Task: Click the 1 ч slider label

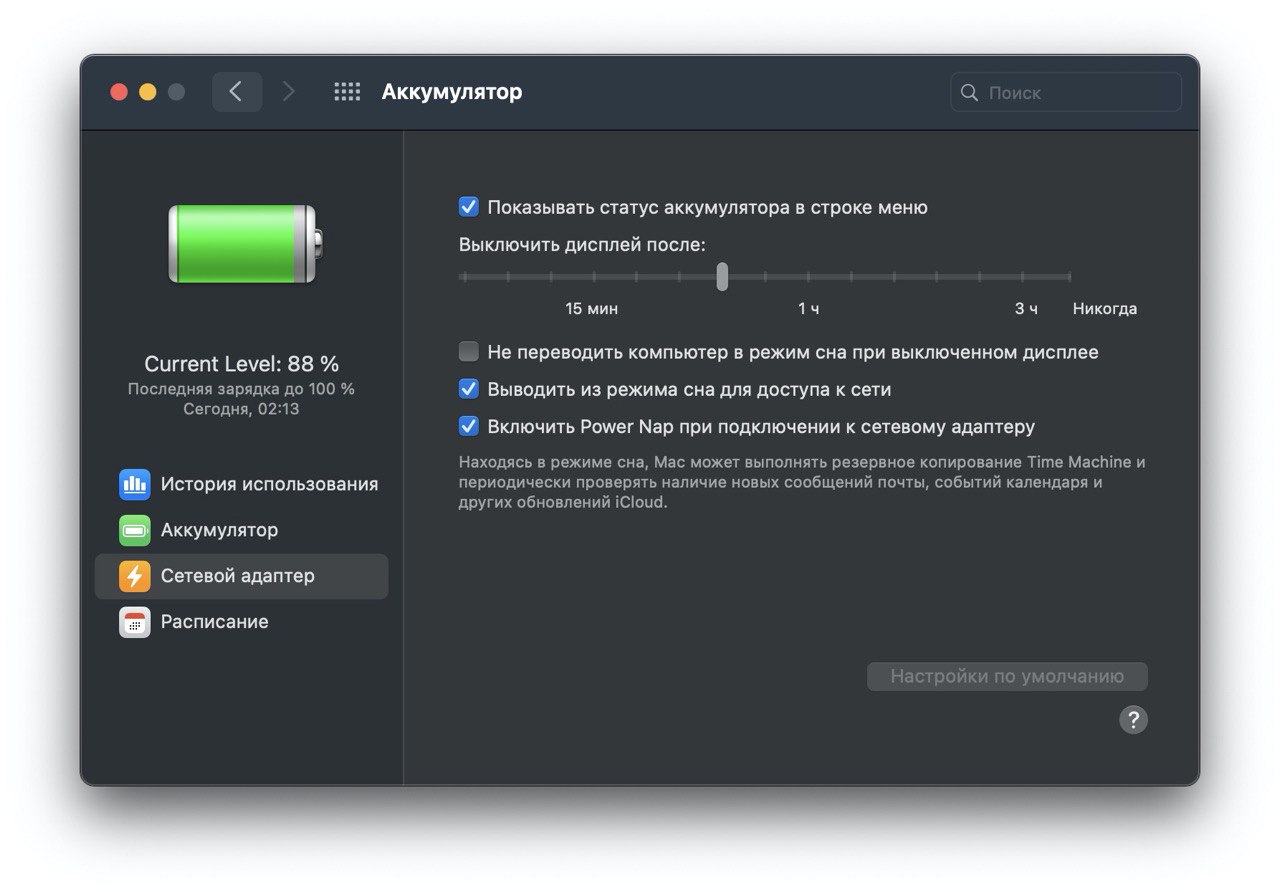Action: click(809, 309)
